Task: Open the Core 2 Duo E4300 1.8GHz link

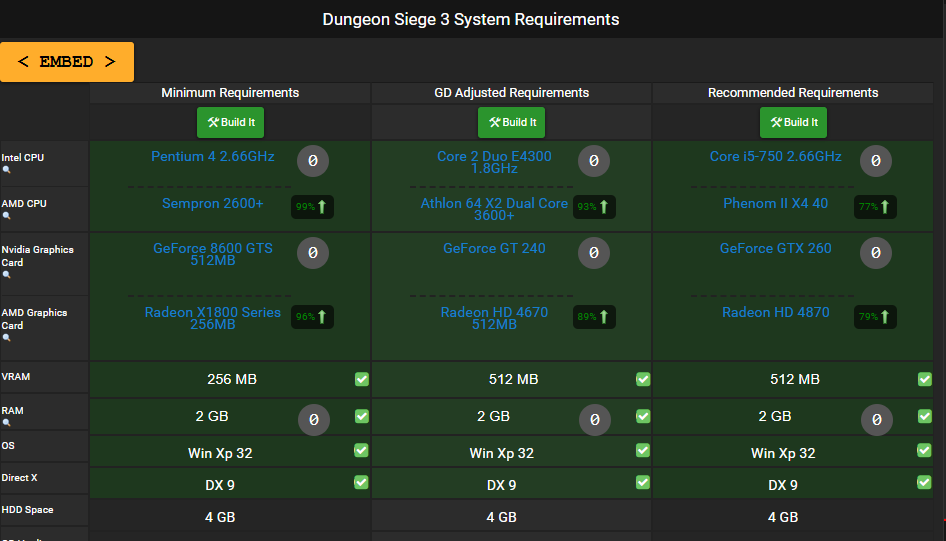Action: coord(494,162)
